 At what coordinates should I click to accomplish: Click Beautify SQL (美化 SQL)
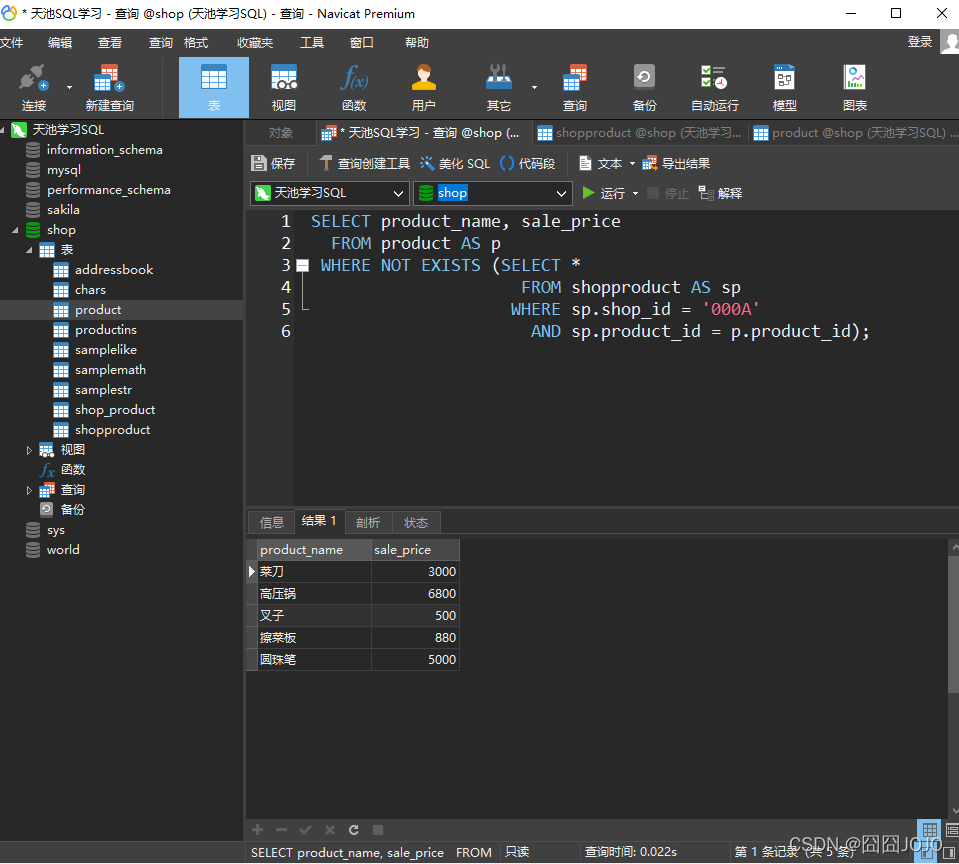455,163
